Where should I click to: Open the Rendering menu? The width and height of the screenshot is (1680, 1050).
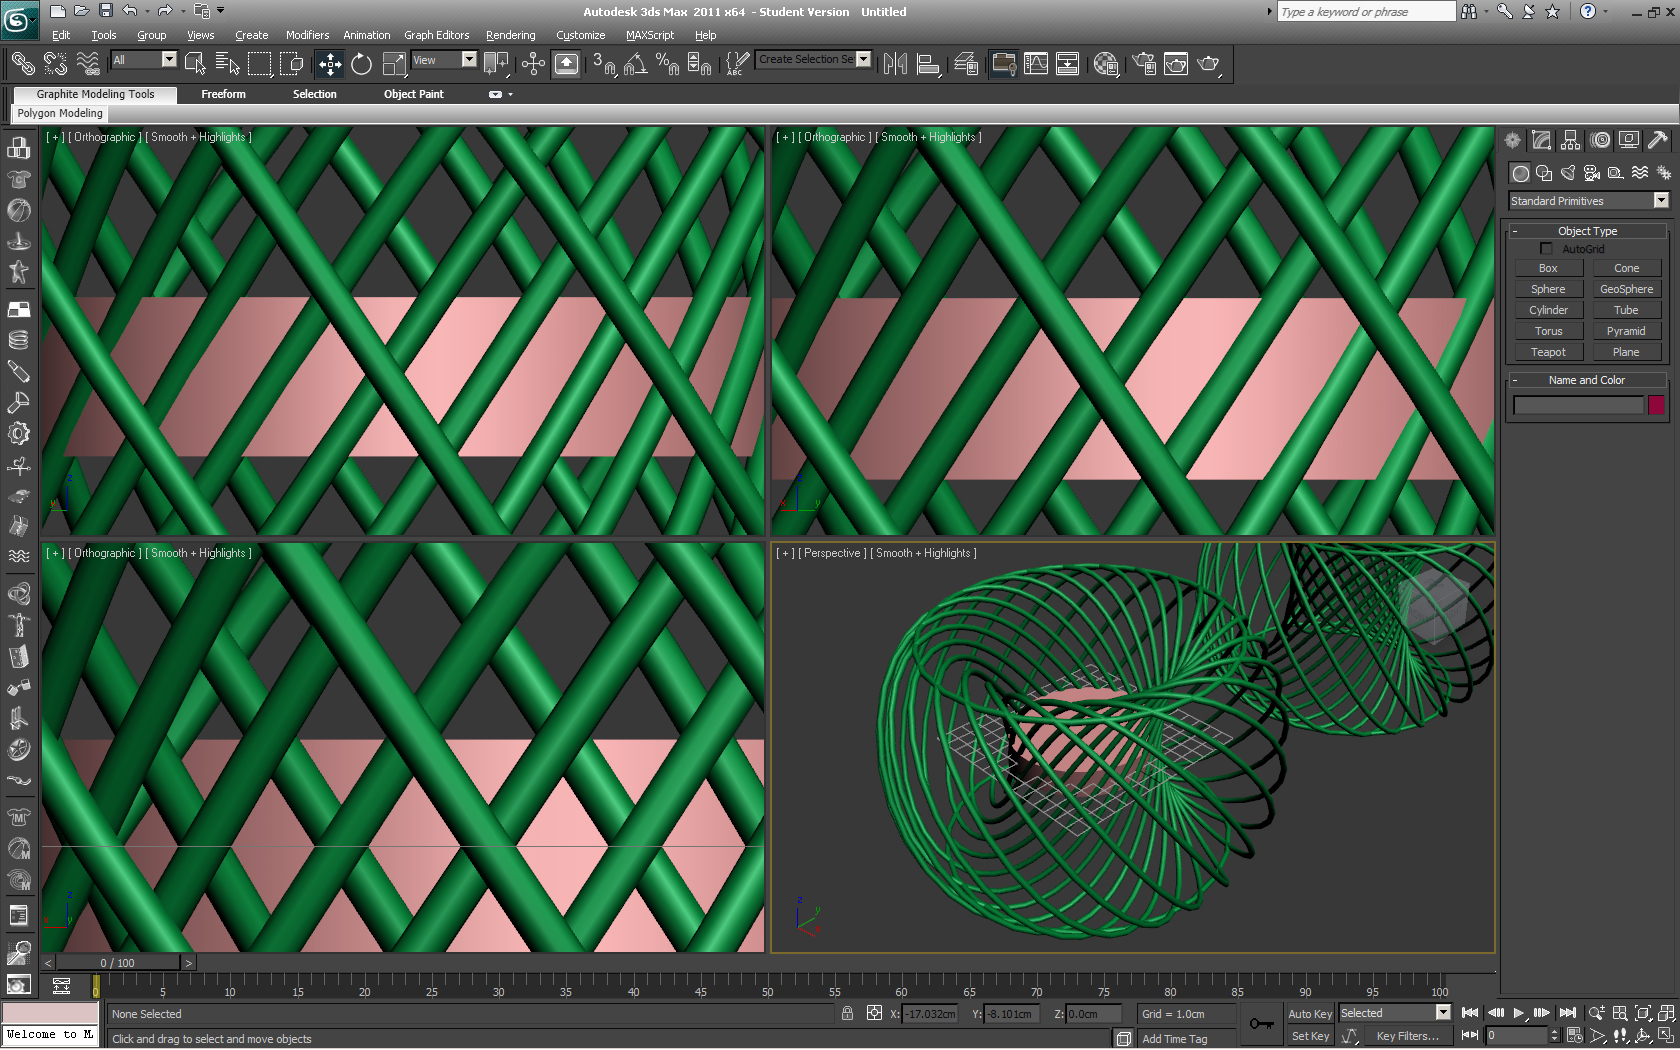point(510,35)
